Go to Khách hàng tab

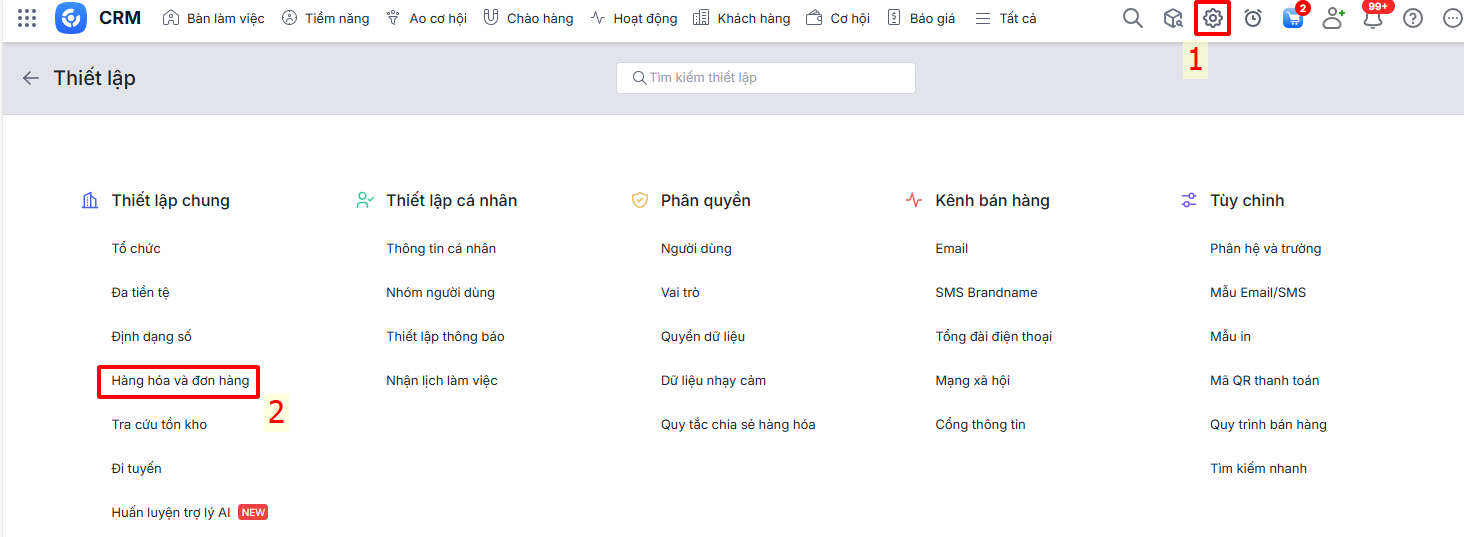pyautogui.click(x=741, y=18)
